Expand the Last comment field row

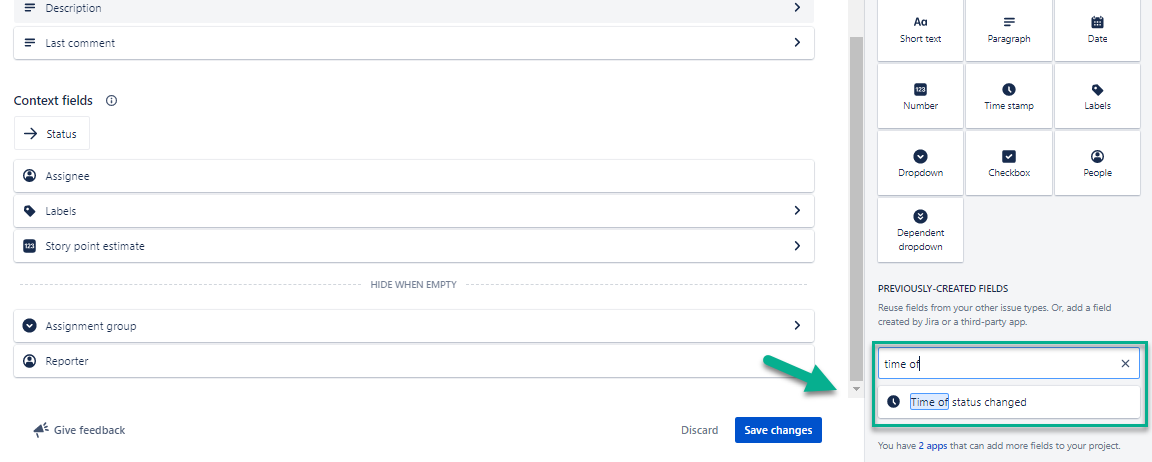(797, 43)
